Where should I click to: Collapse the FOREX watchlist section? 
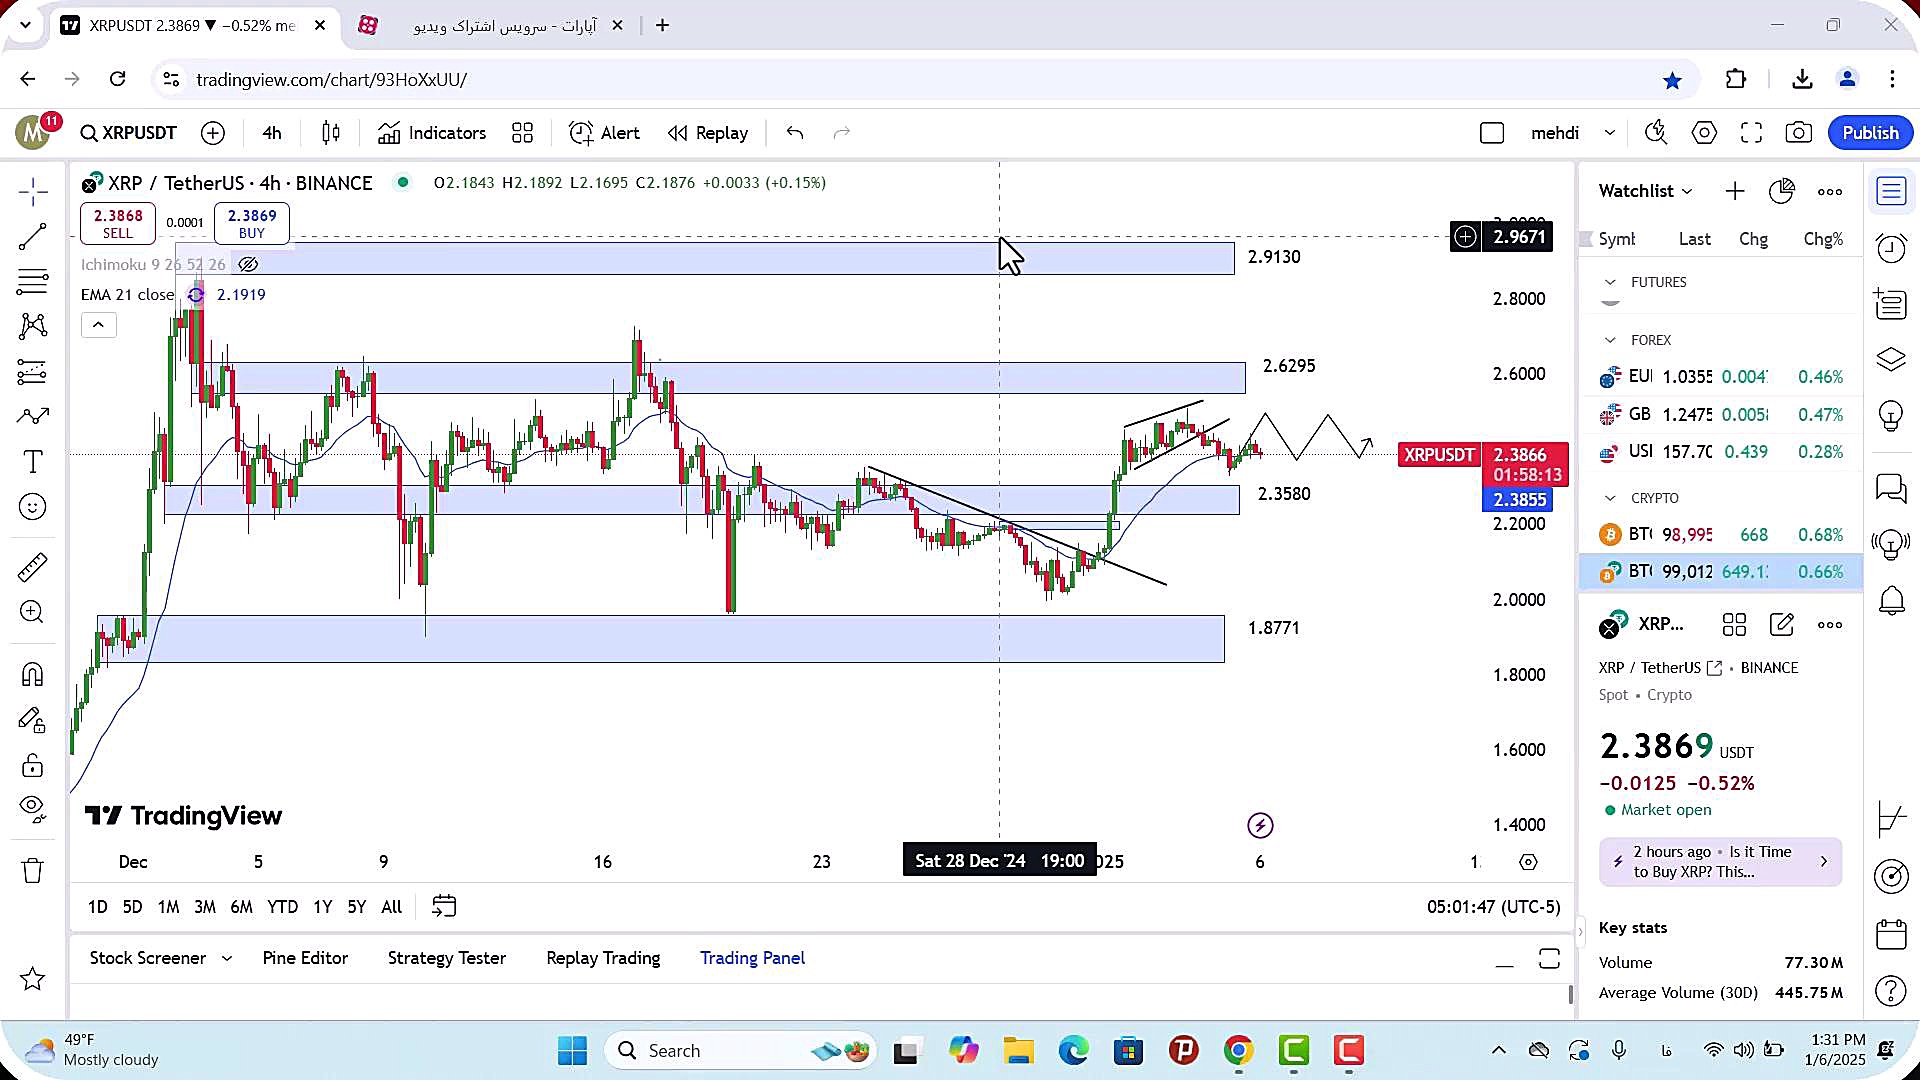(x=1610, y=341)
